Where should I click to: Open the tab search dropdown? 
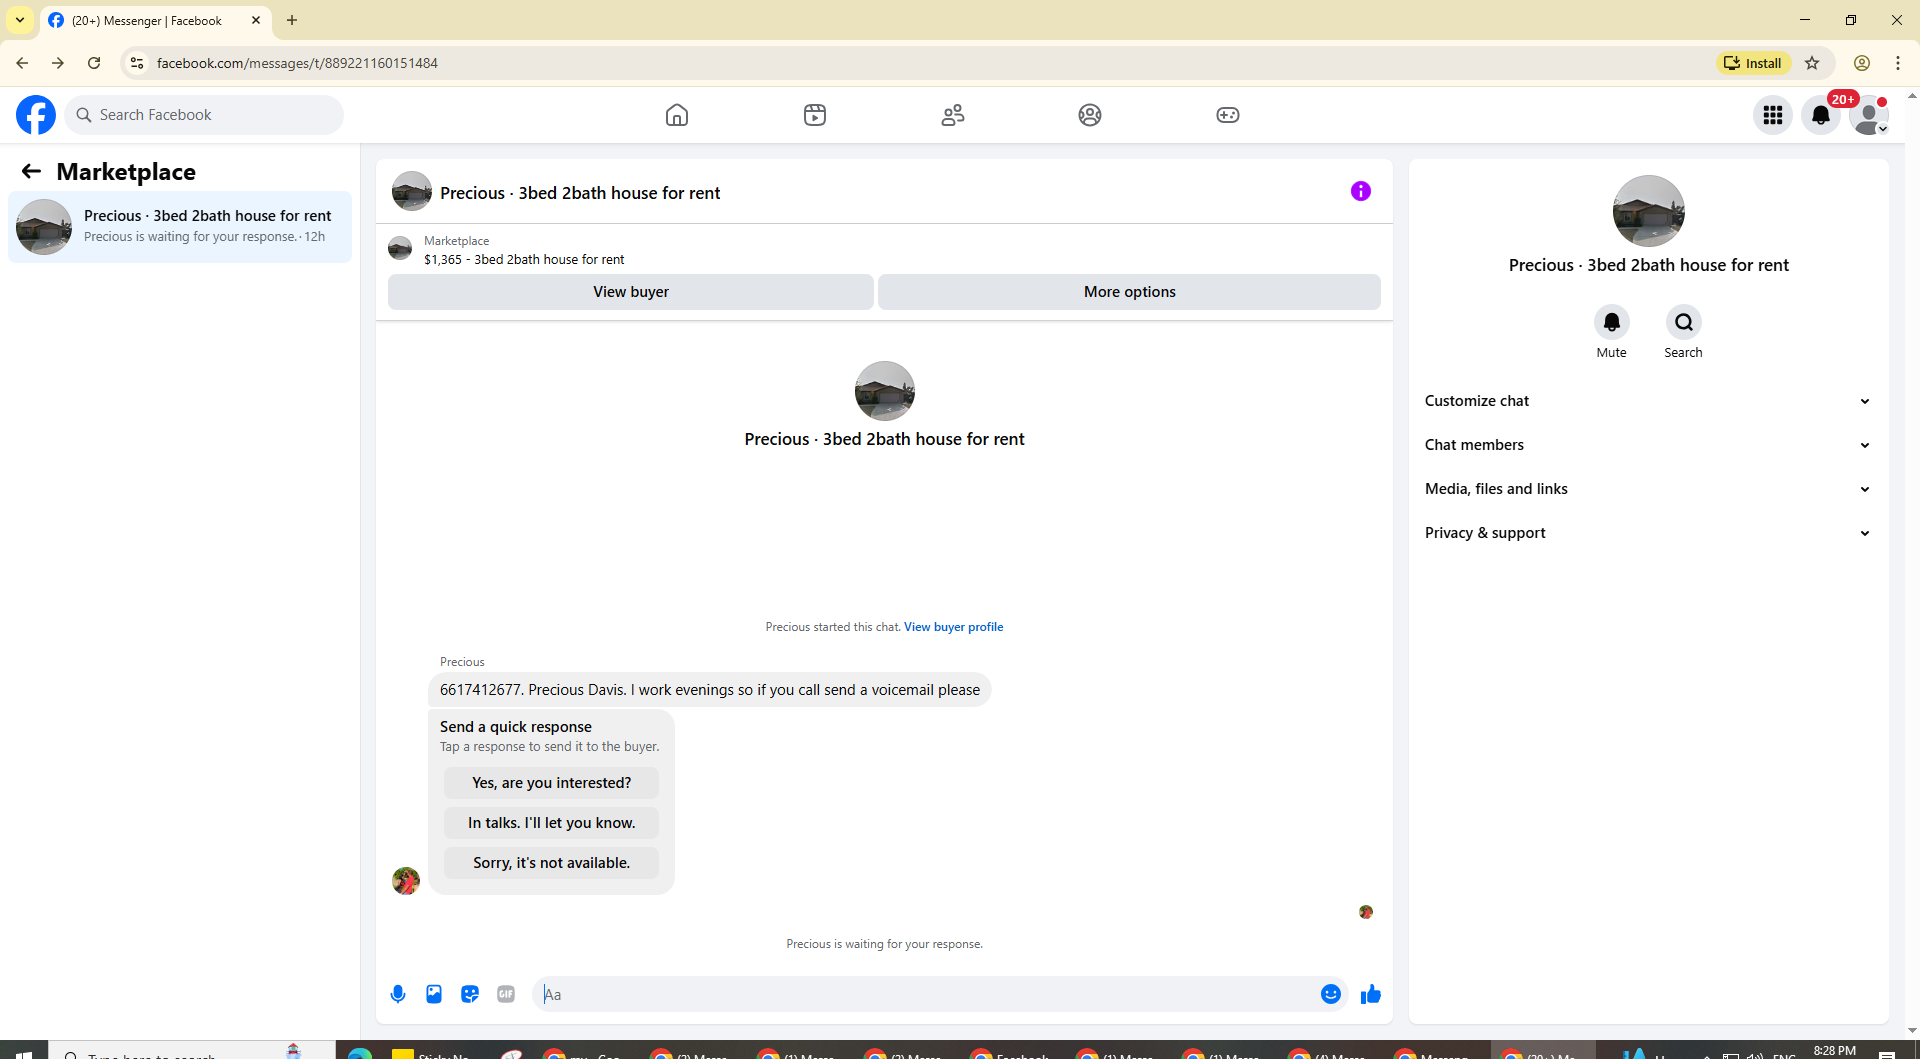[20, 20]
